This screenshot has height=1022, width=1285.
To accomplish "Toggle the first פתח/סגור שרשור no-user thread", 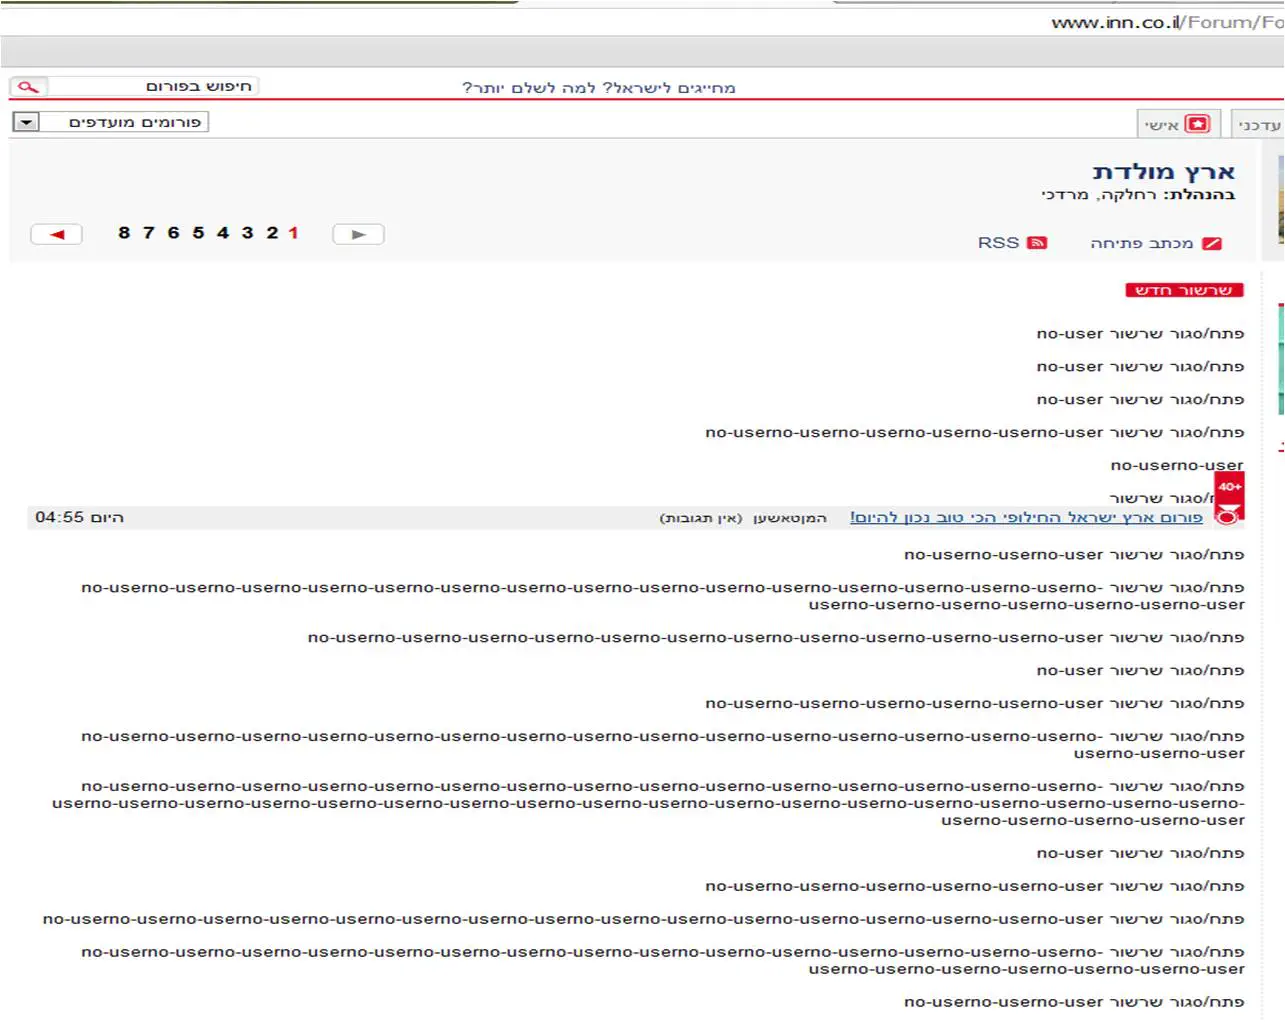I will pyautogui.click(x=1140, y=334).
